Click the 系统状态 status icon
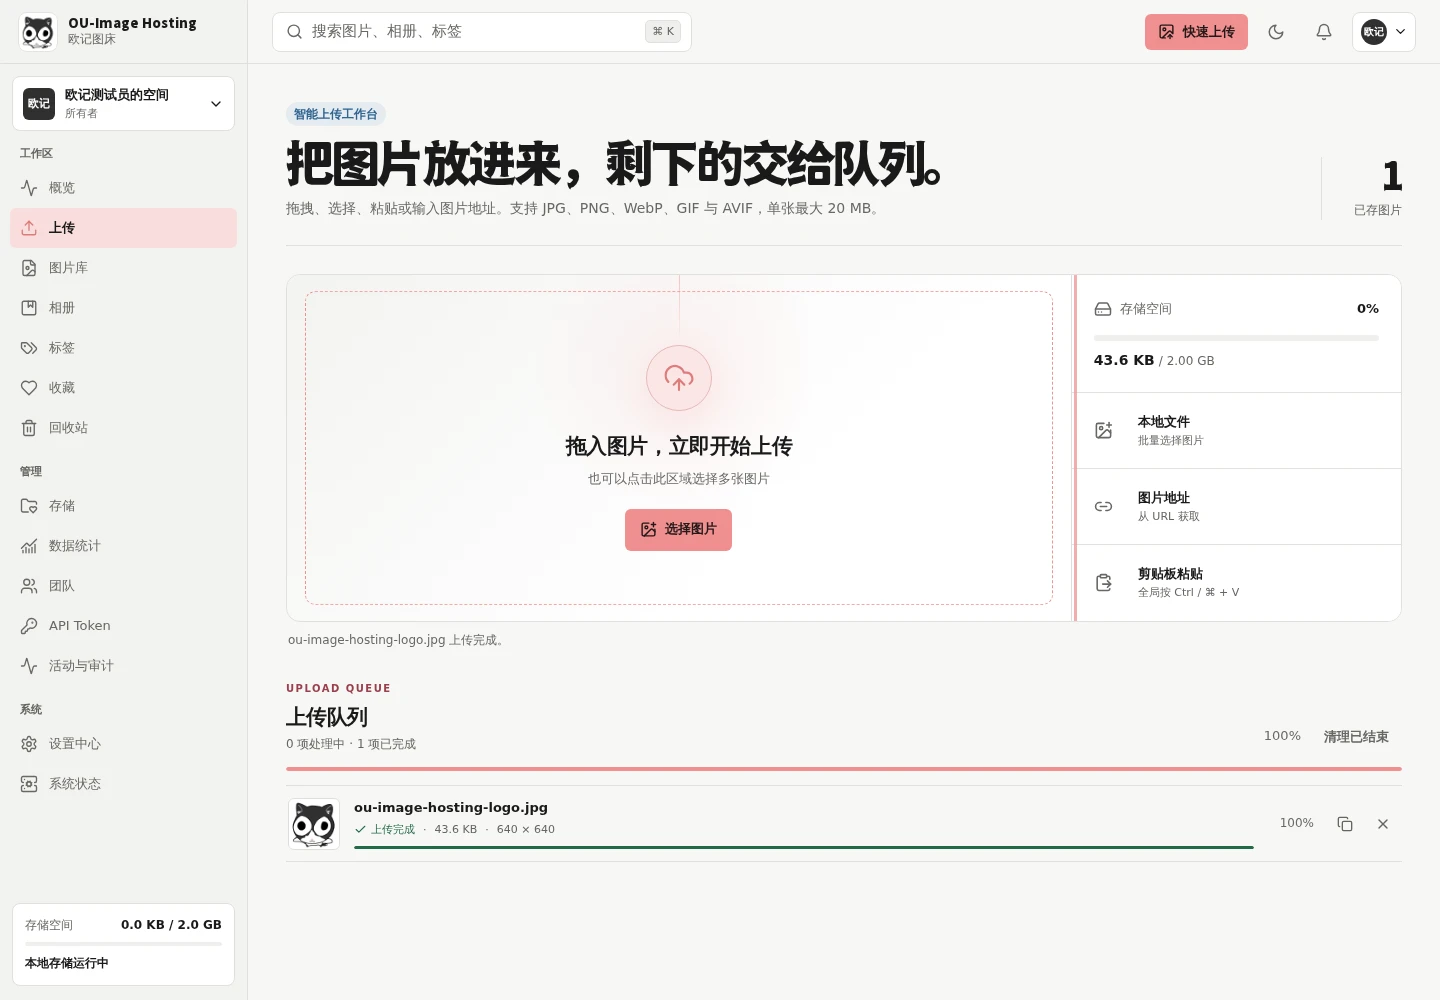 click(29, 784)
